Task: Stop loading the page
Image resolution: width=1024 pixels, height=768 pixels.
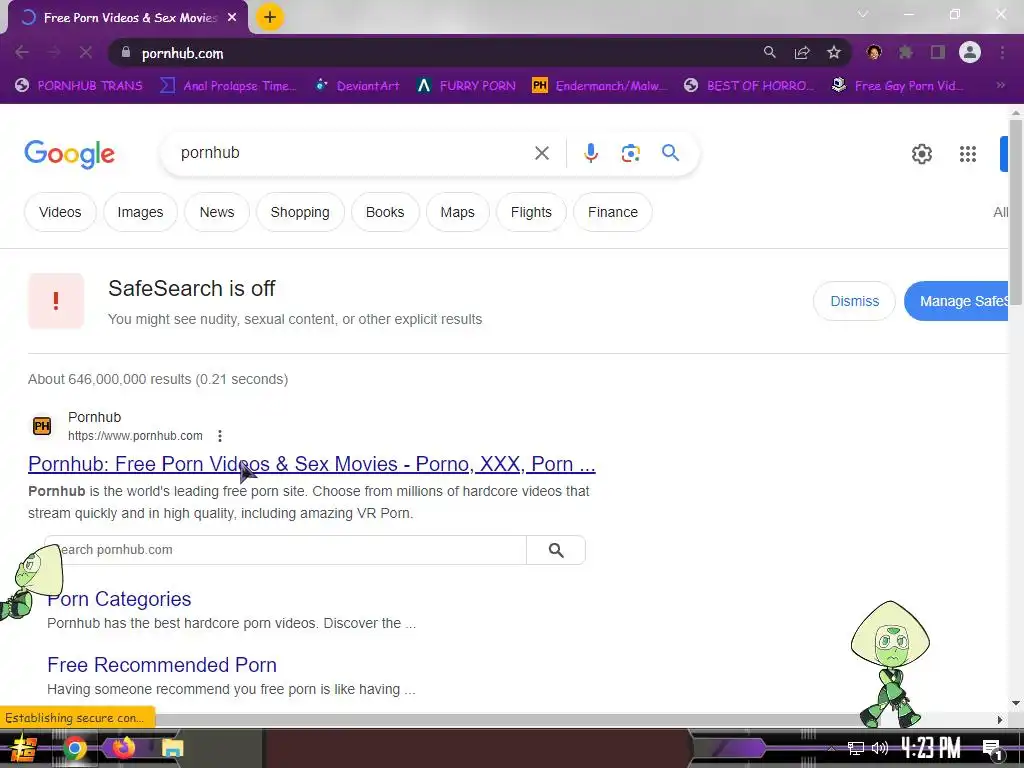Action: (x=86, y=52)
